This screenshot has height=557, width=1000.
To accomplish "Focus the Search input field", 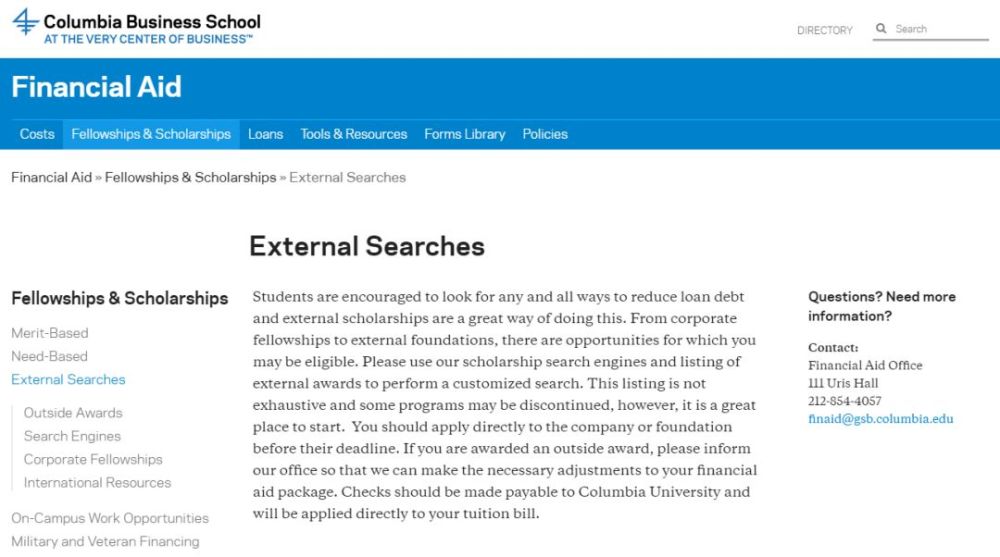I will point(939,29).
